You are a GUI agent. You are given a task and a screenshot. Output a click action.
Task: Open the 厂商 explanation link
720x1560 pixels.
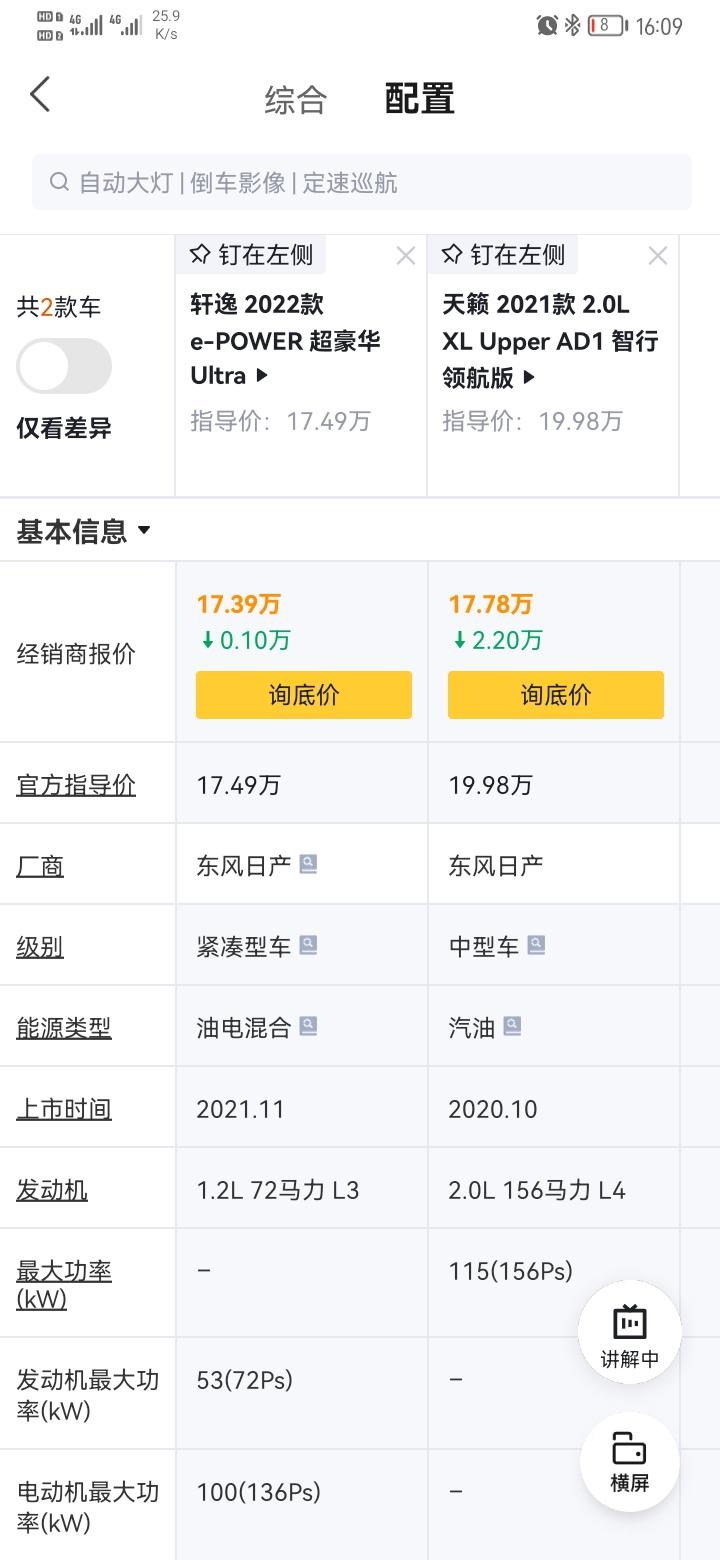click(x=40, y=866)
